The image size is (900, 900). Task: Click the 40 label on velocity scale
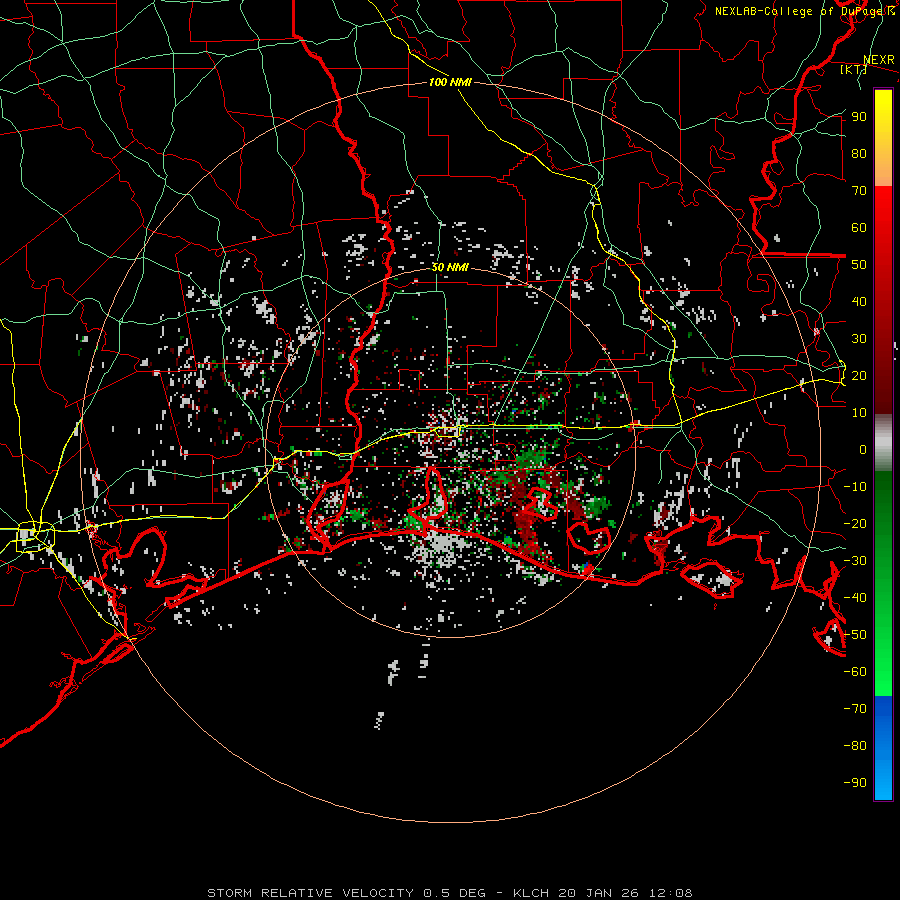coord(859,302)
